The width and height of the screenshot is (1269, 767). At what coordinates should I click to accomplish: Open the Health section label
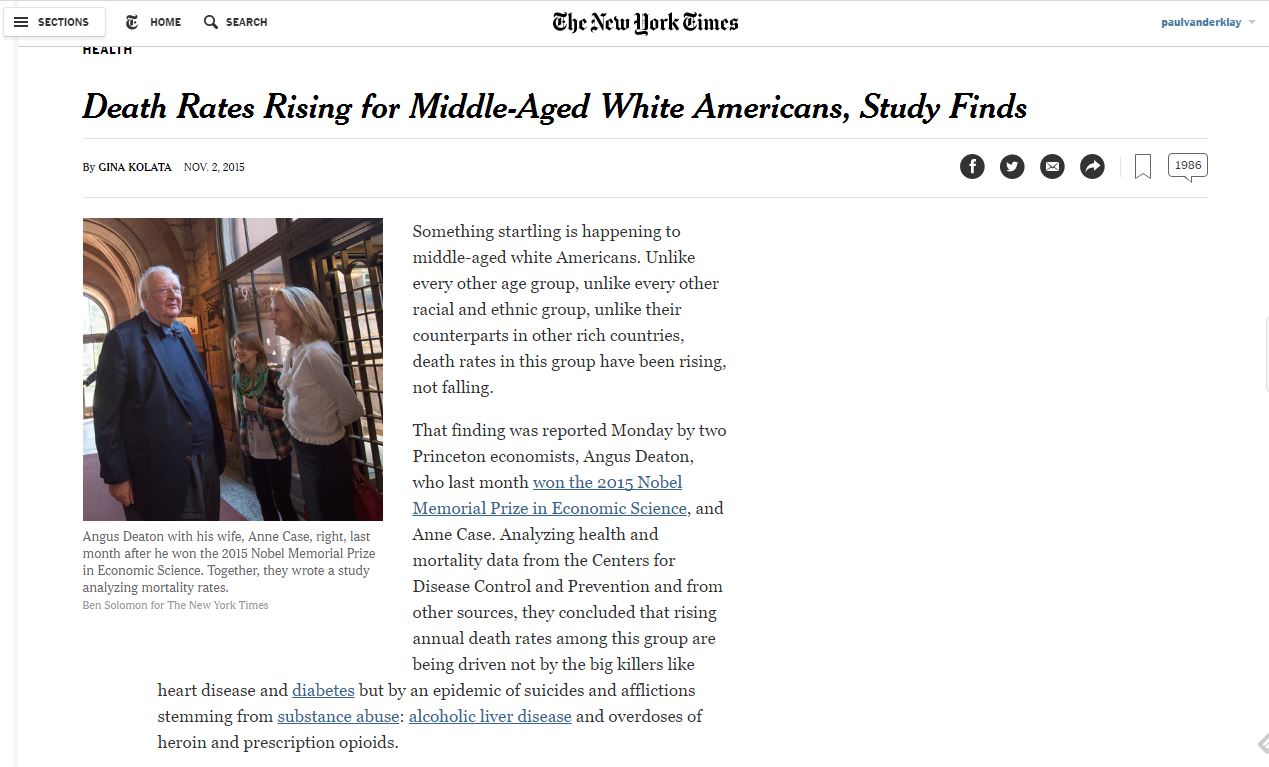click(107, 50)
